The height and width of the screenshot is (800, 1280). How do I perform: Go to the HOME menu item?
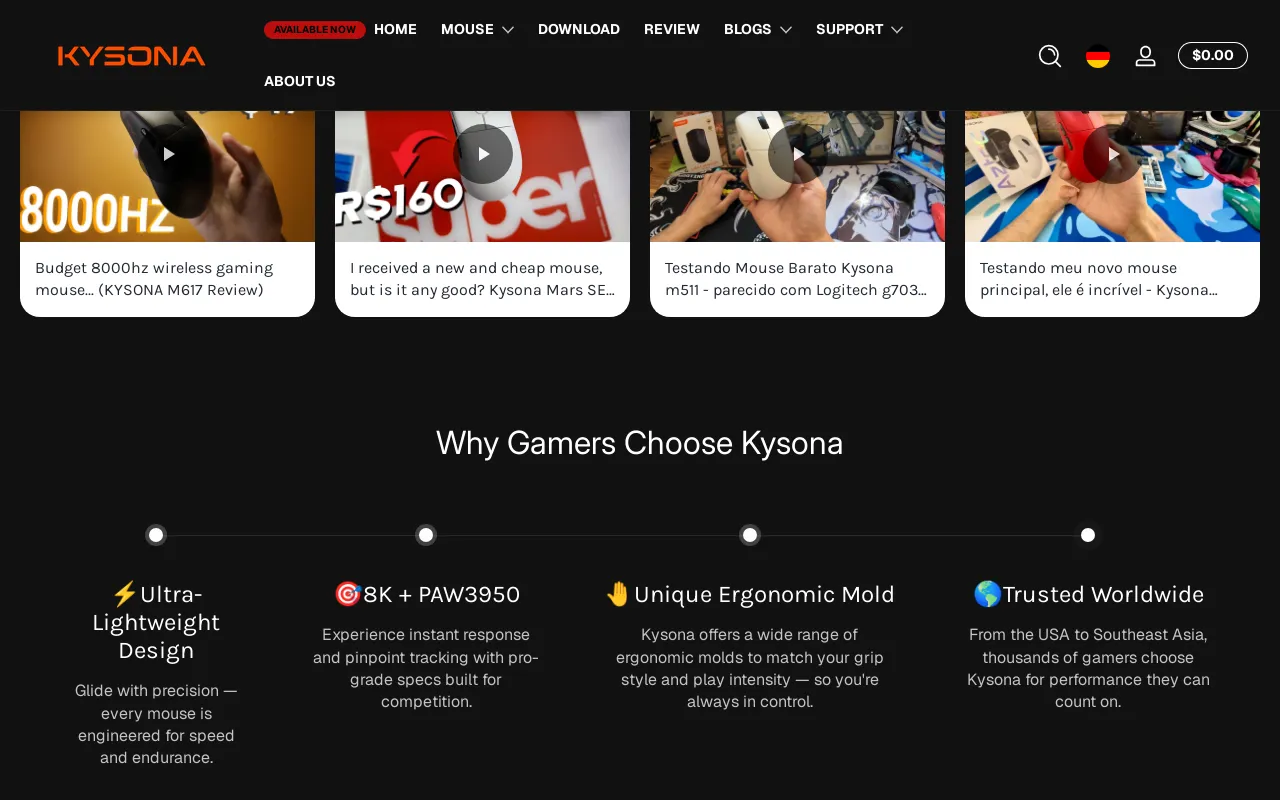point(395,29)
